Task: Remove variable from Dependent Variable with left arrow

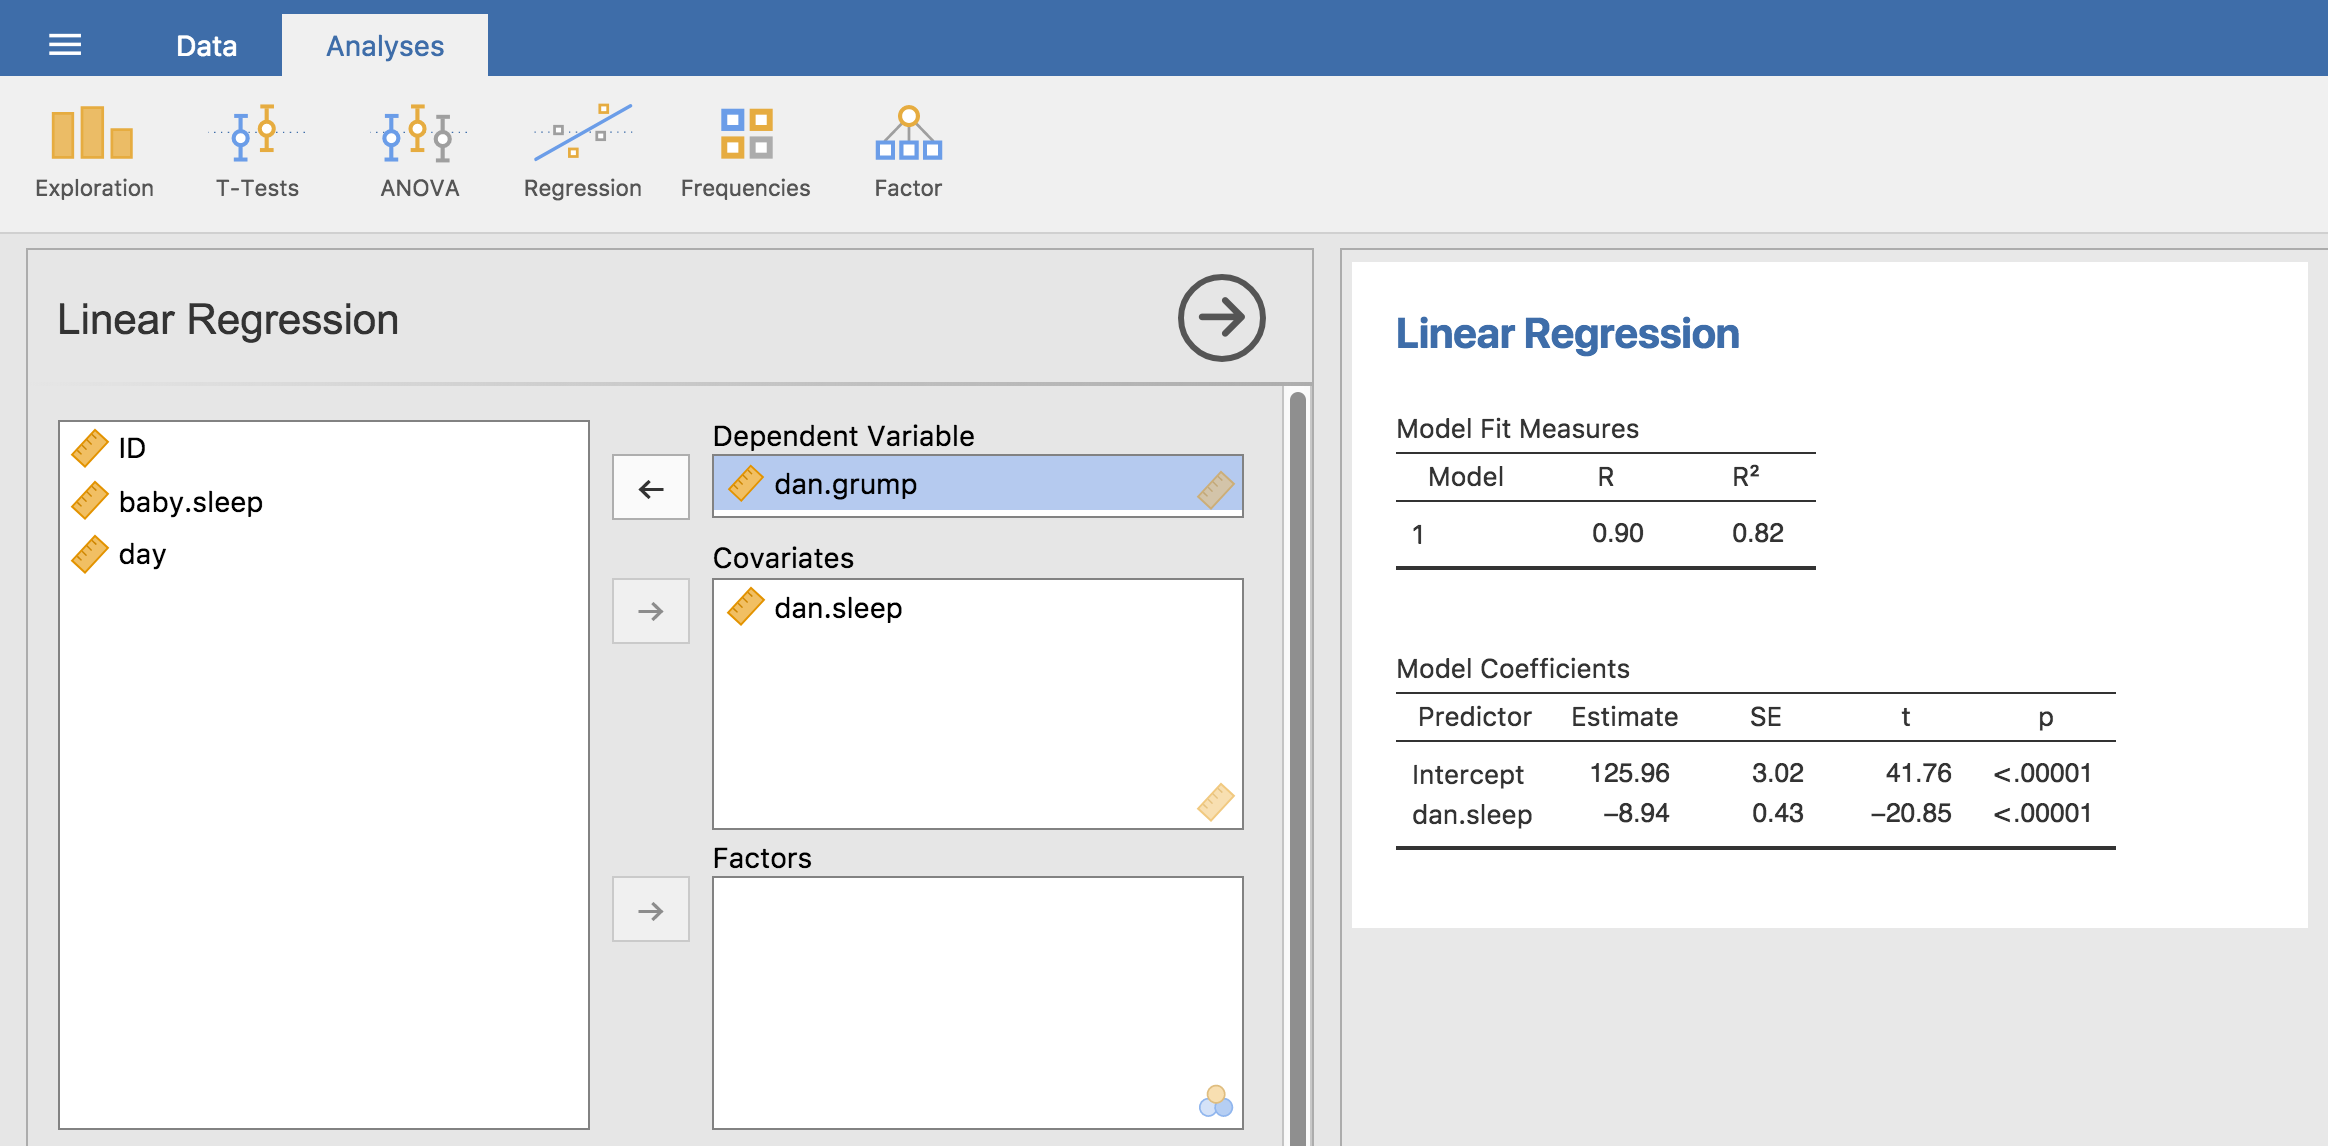Action: (651, 488)
